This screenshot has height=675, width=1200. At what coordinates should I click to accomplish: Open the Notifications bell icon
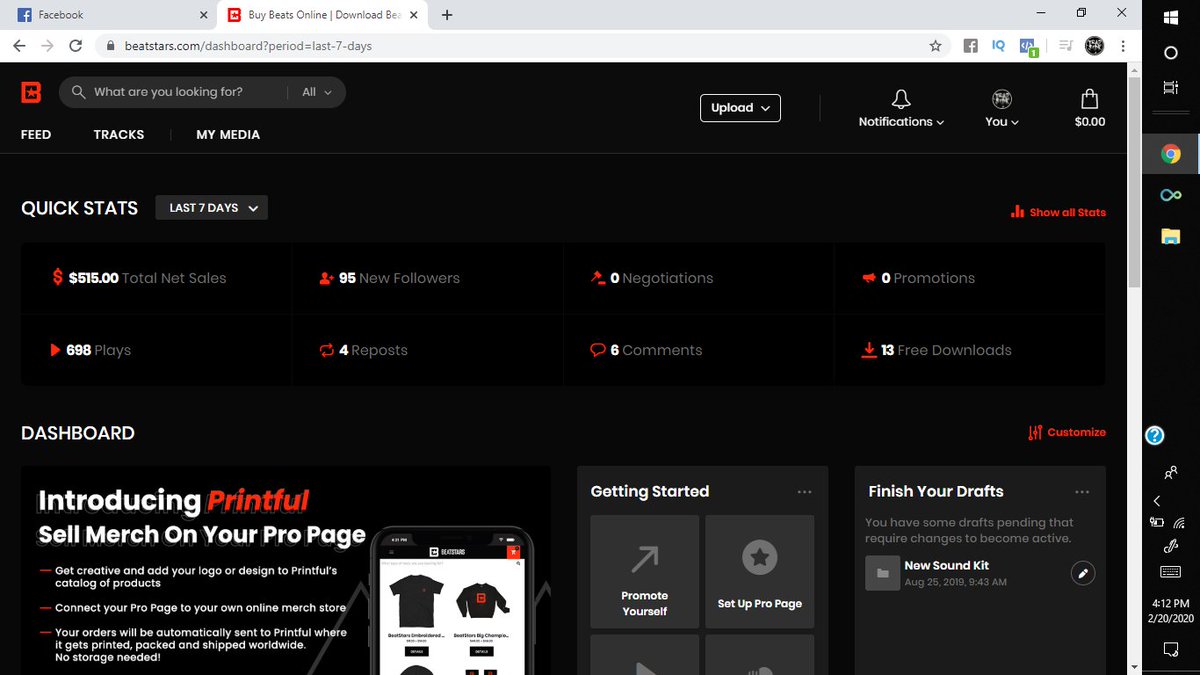pyautogui.click(x=901, y=99)
